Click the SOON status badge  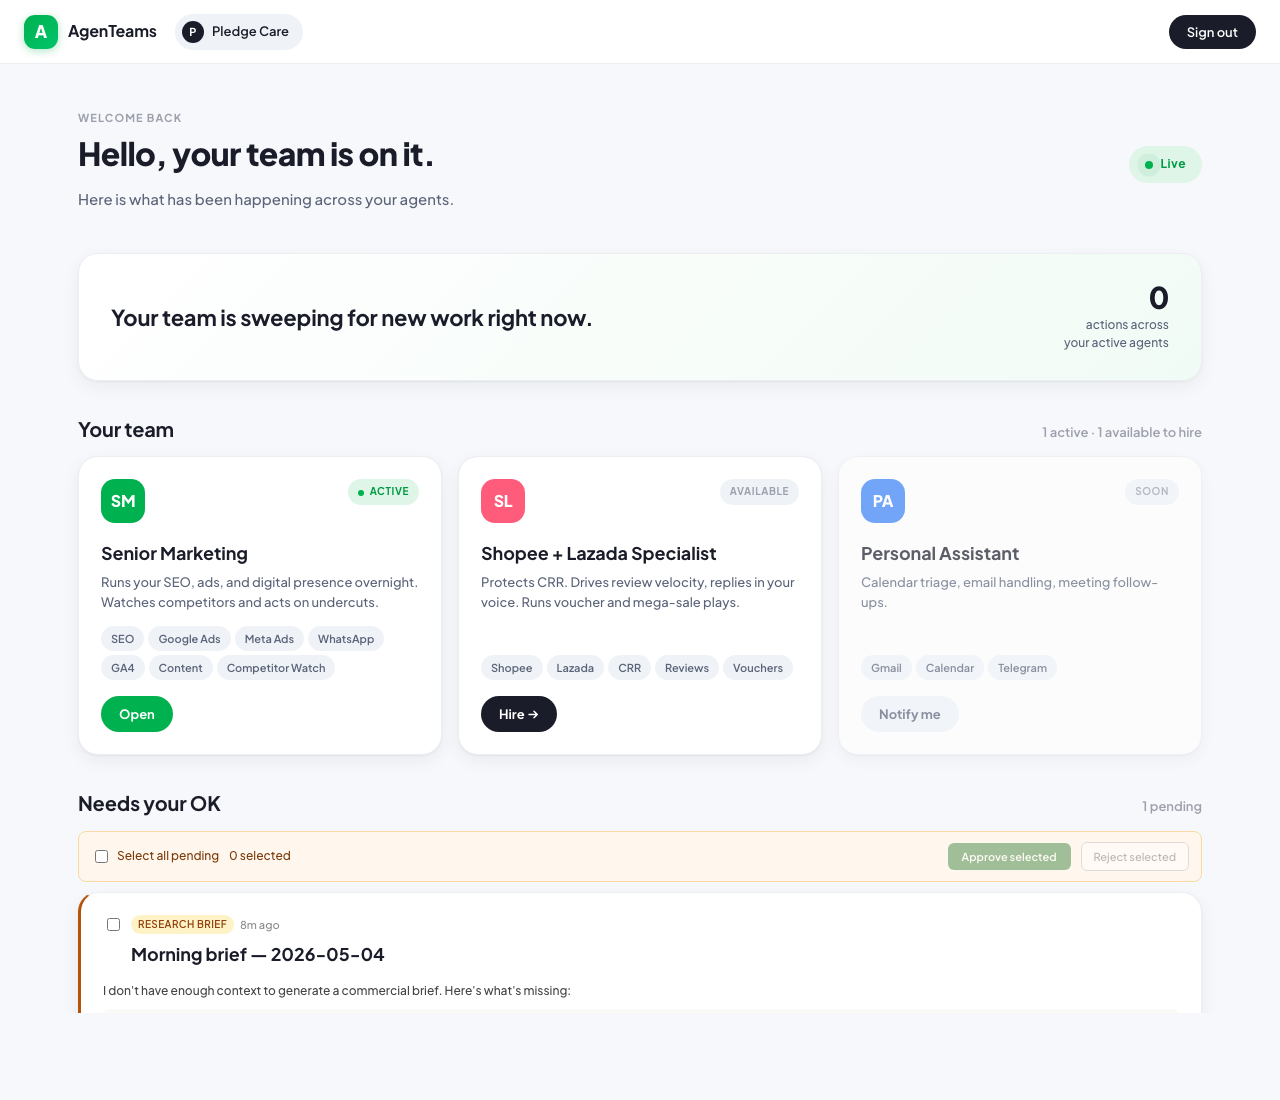click(1152, 492)
